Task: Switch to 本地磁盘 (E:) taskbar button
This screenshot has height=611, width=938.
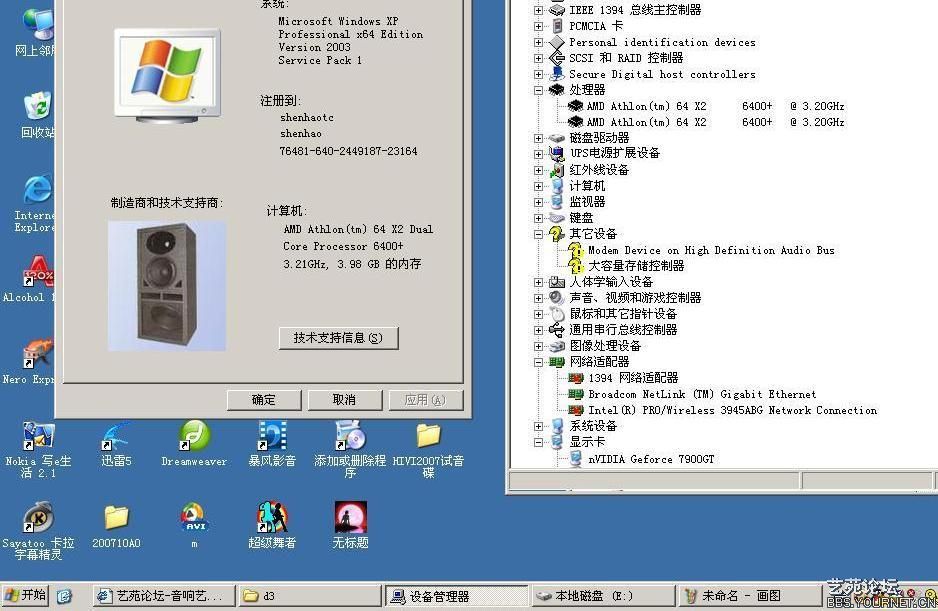Action: [602, 596]
